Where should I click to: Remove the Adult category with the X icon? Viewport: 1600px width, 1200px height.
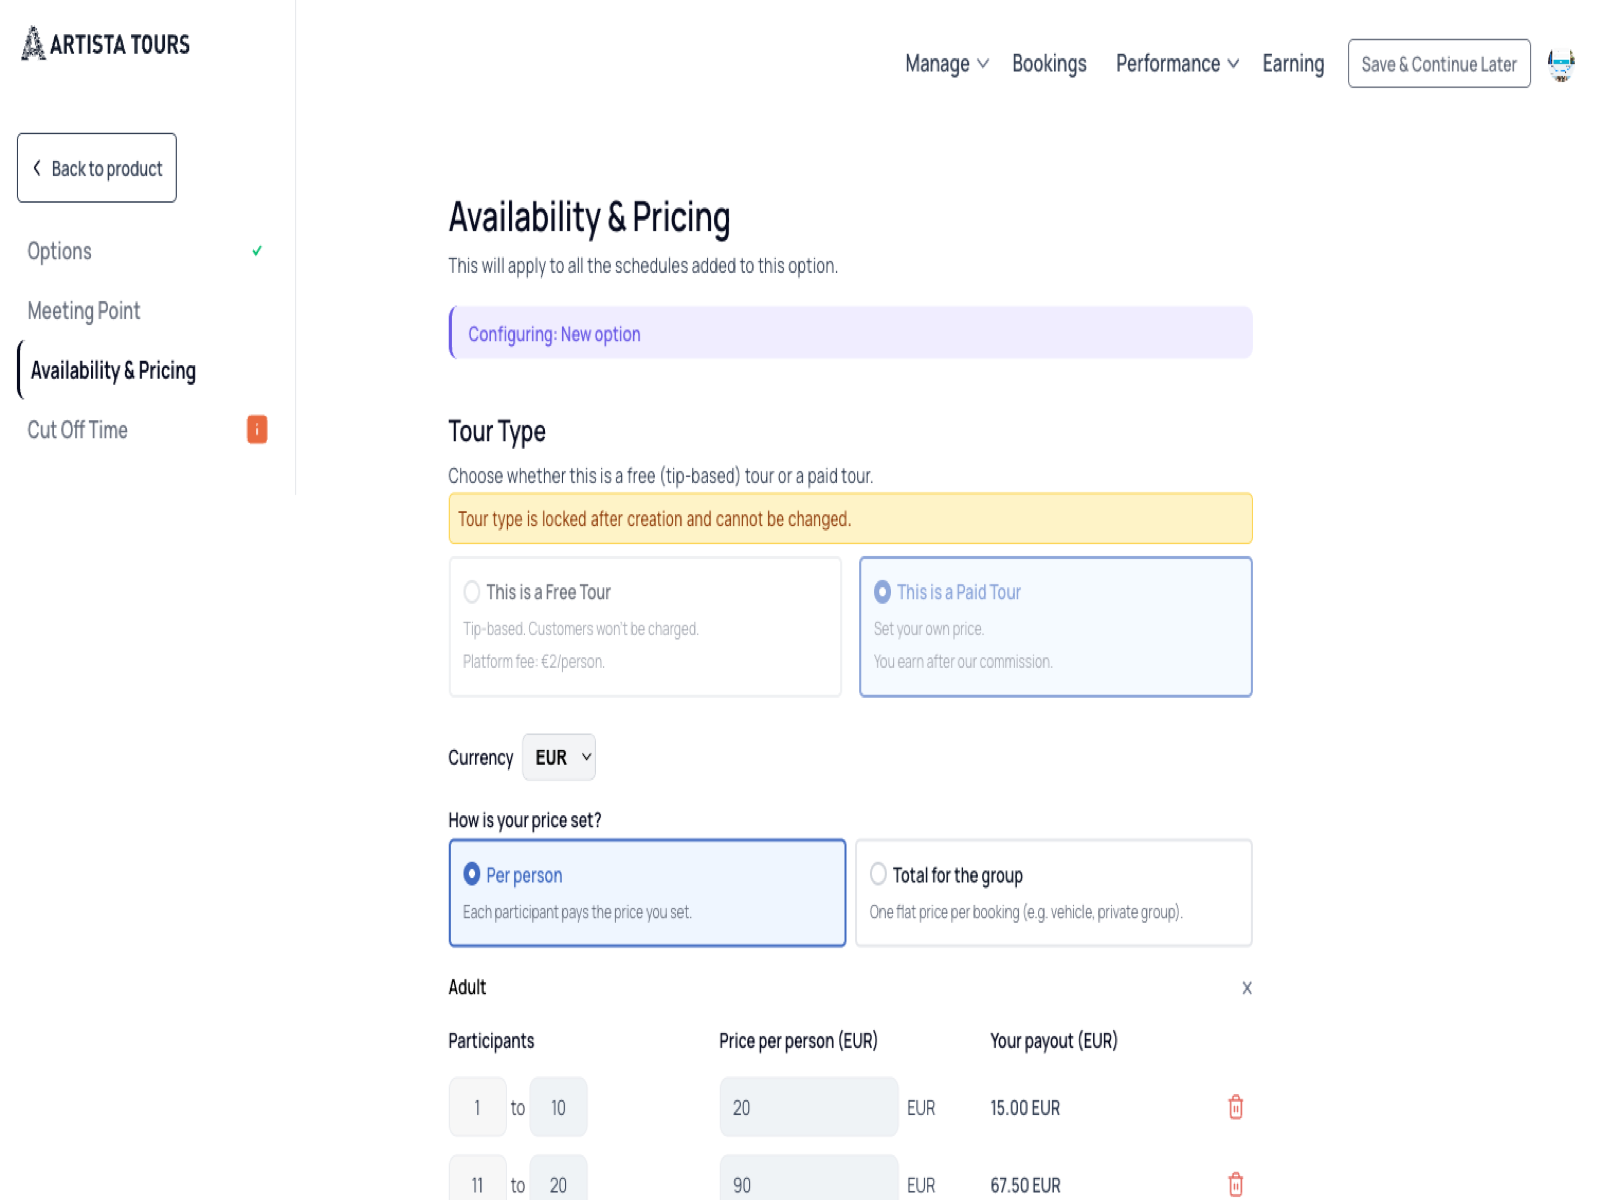pyautogui.click(x=1247, y=988)
